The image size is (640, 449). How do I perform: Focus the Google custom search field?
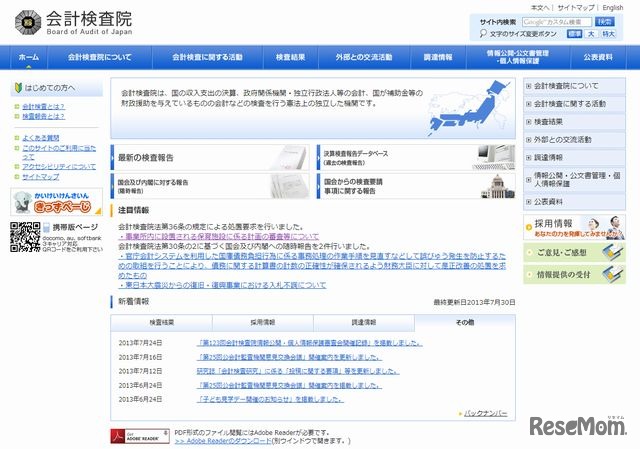pyautogui.click(x=557, y=22)
